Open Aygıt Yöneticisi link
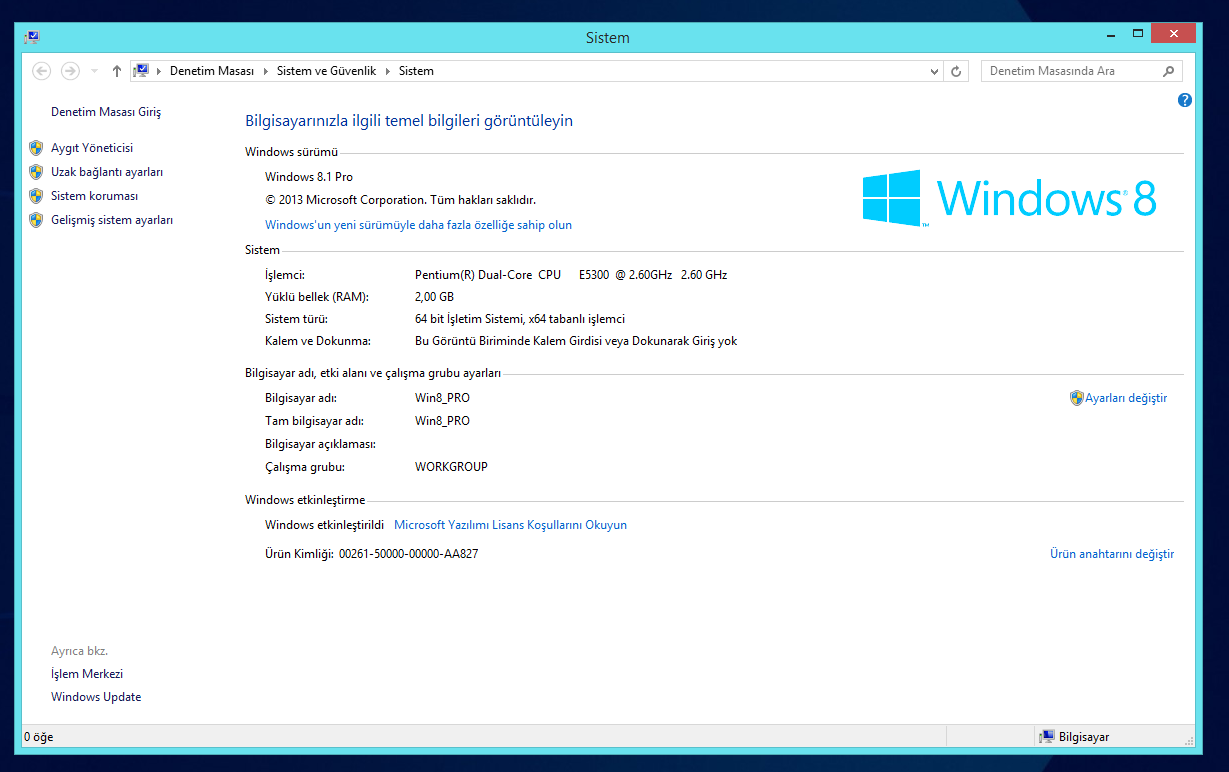The width and height of the screenshot is (1229, 772). [92, 148]
